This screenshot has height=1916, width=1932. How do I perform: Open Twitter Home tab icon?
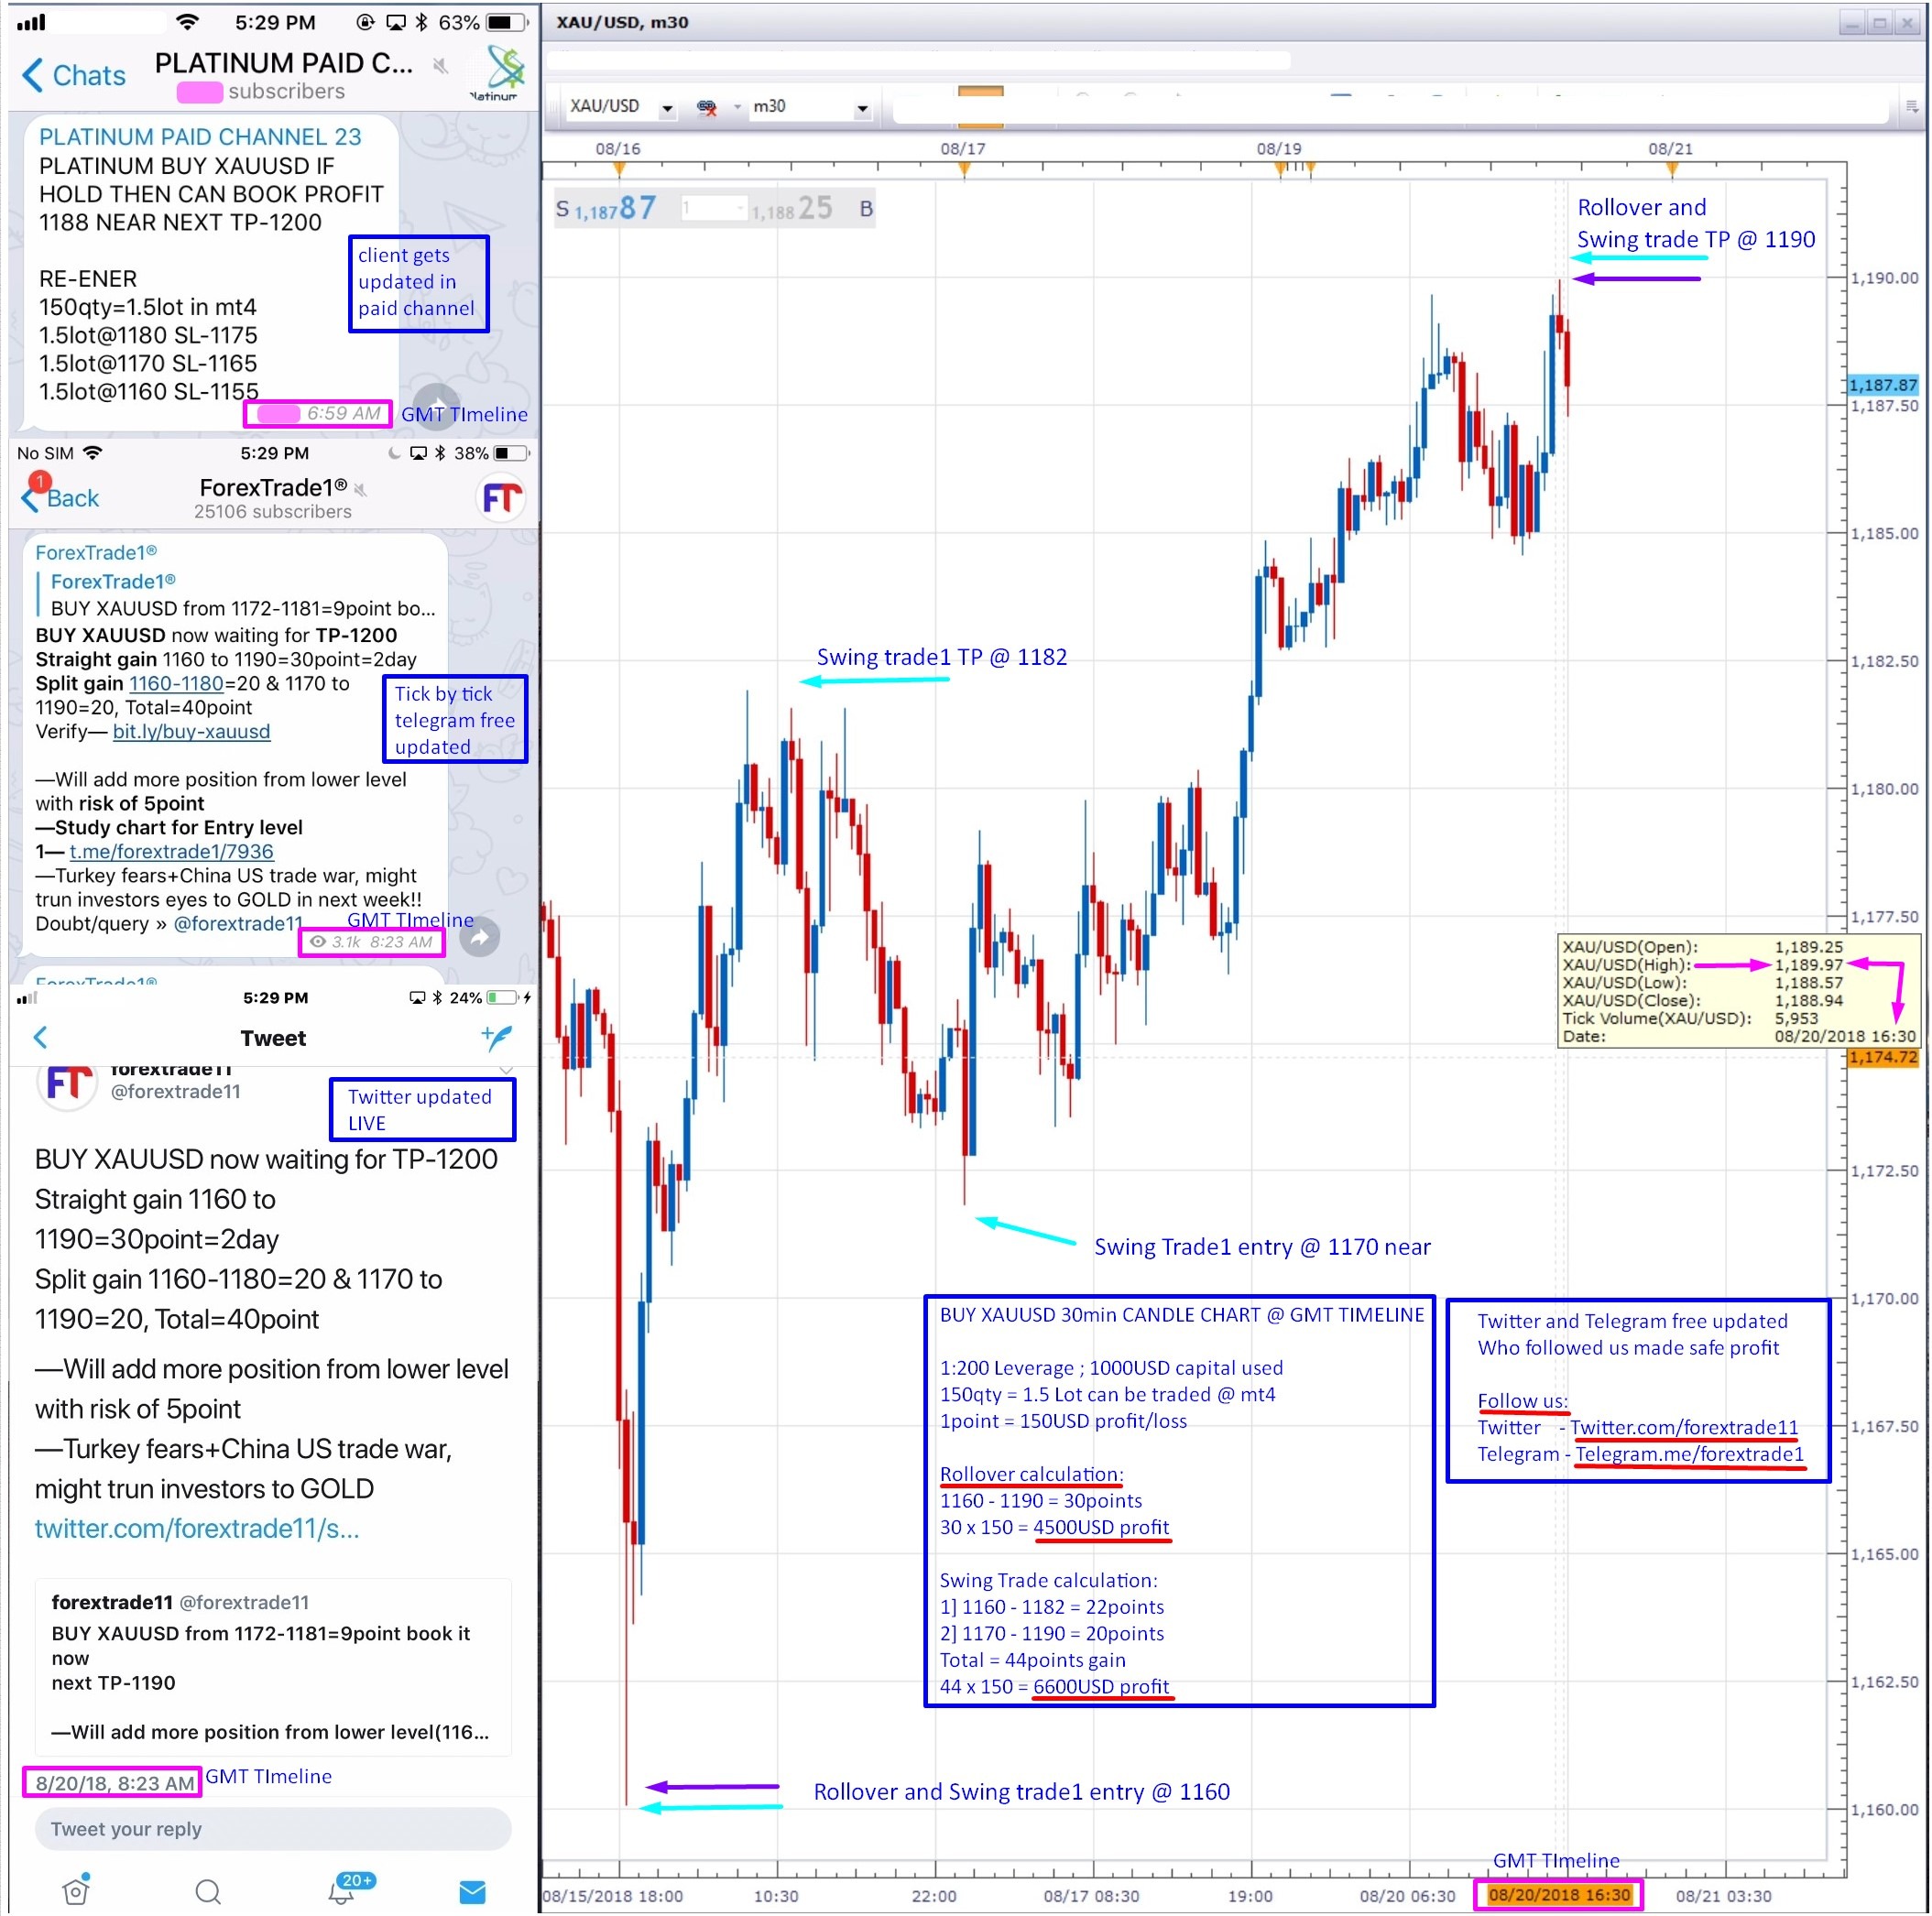tap(76, 1889)
